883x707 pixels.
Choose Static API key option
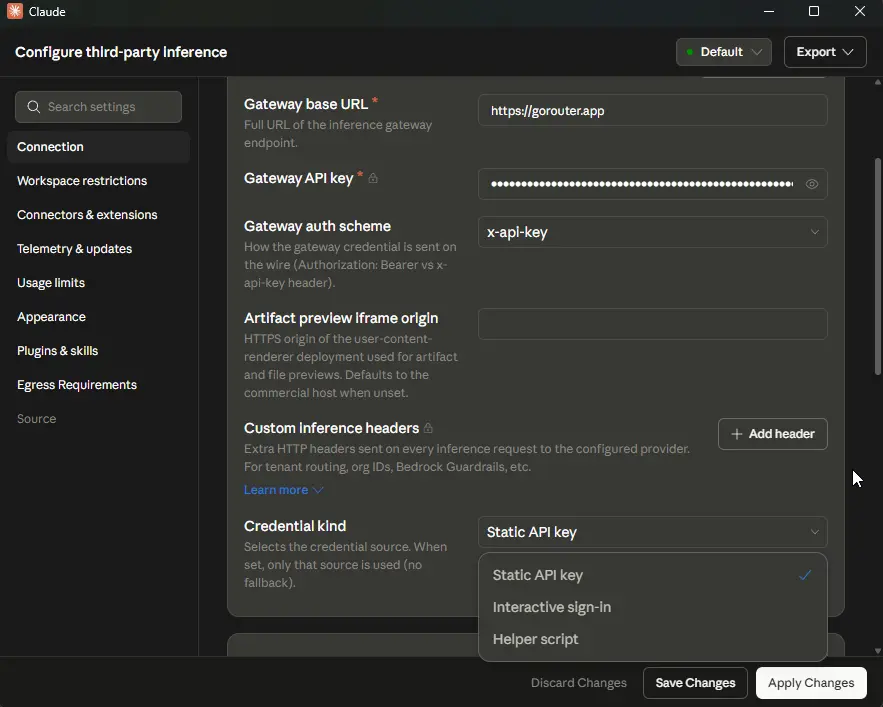coord(652,575)
